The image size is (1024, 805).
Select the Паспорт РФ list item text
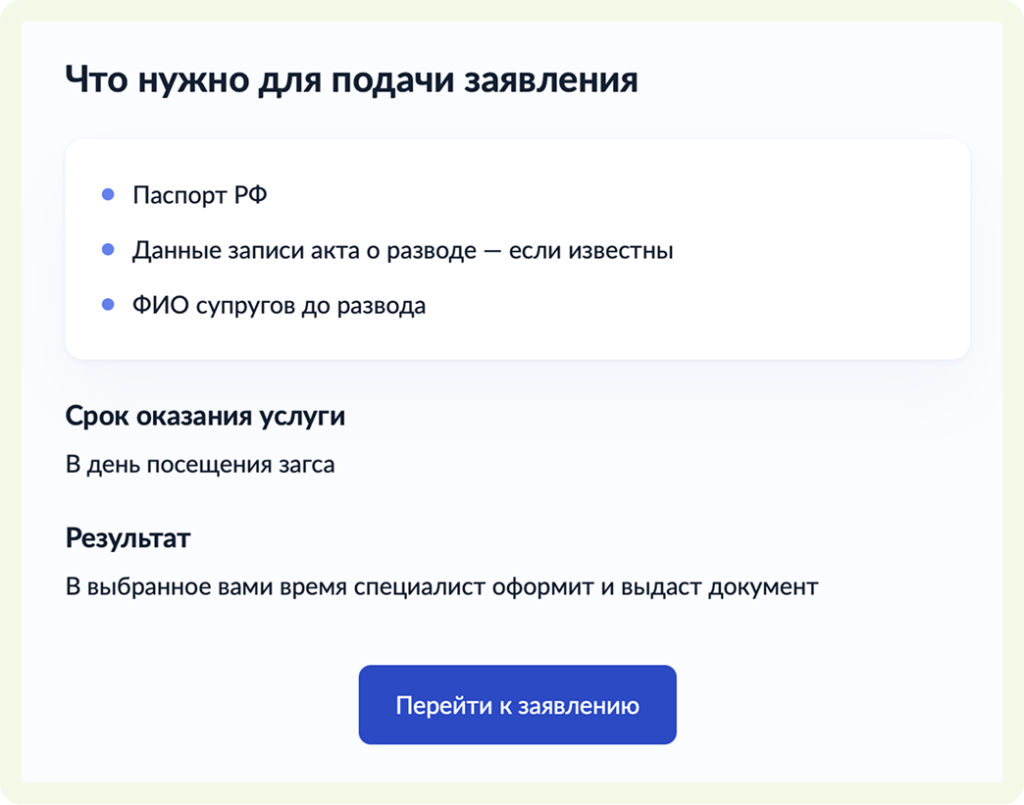point(199,195)
